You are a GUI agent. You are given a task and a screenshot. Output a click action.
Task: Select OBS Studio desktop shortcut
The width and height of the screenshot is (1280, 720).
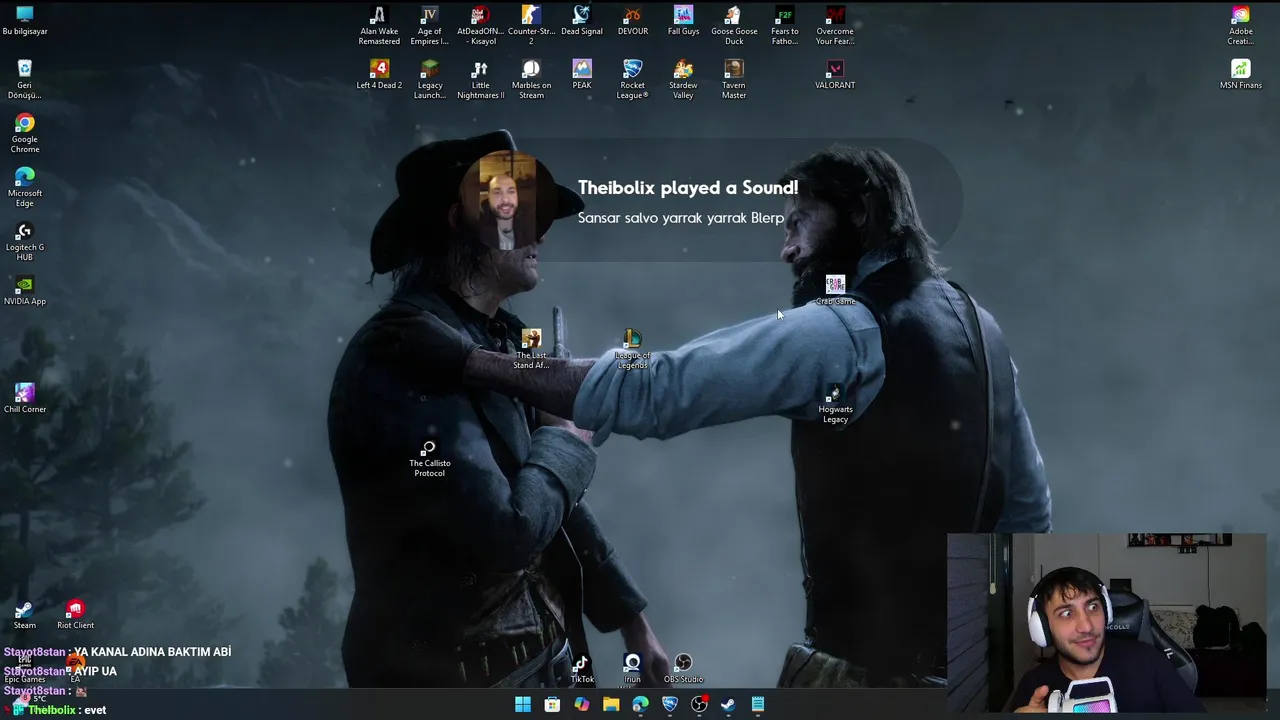[683, 669]
